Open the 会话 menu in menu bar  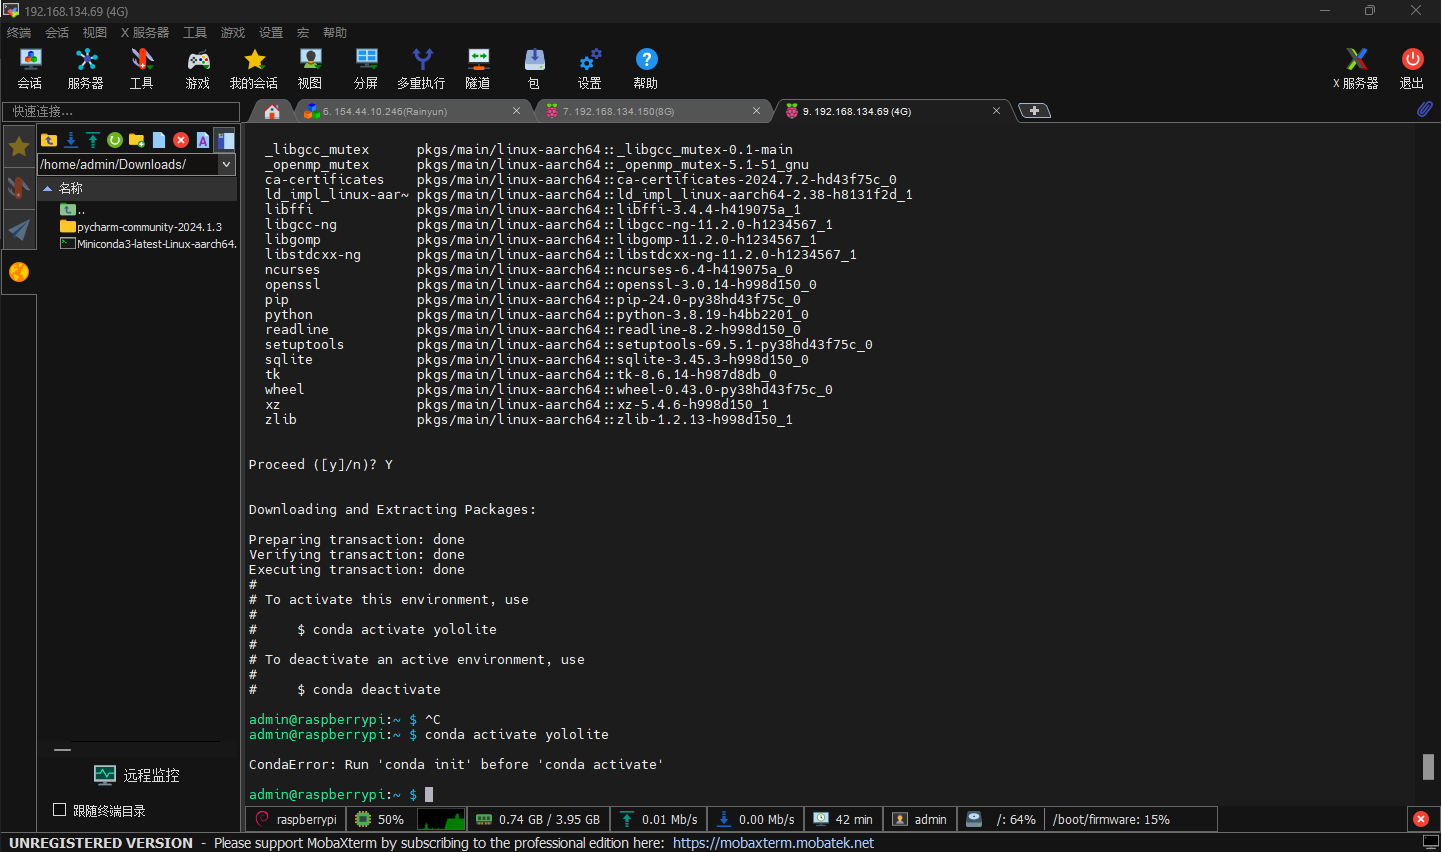pyautogui.click(x=57, y=33)
